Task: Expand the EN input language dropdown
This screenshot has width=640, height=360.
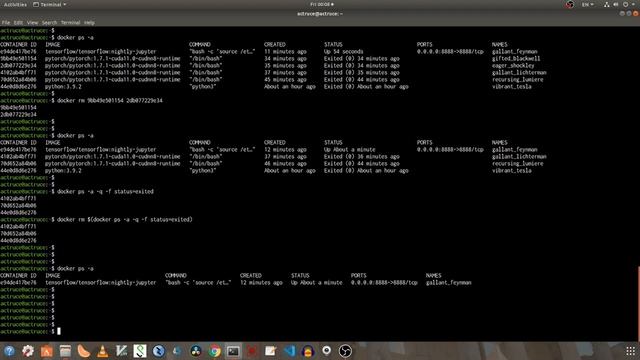Action: (x=588, y=4)
